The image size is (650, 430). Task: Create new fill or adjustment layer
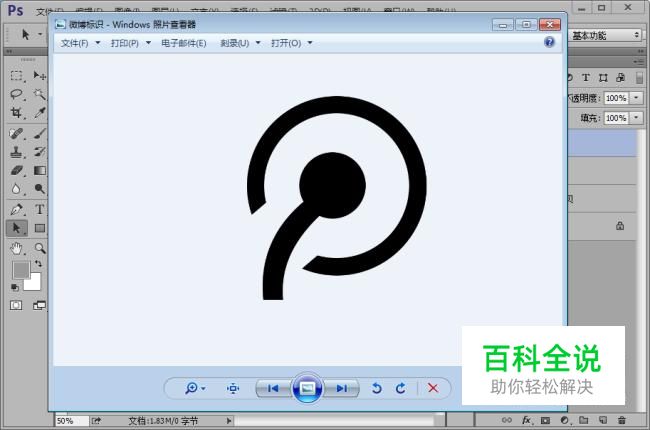point(565,420)
